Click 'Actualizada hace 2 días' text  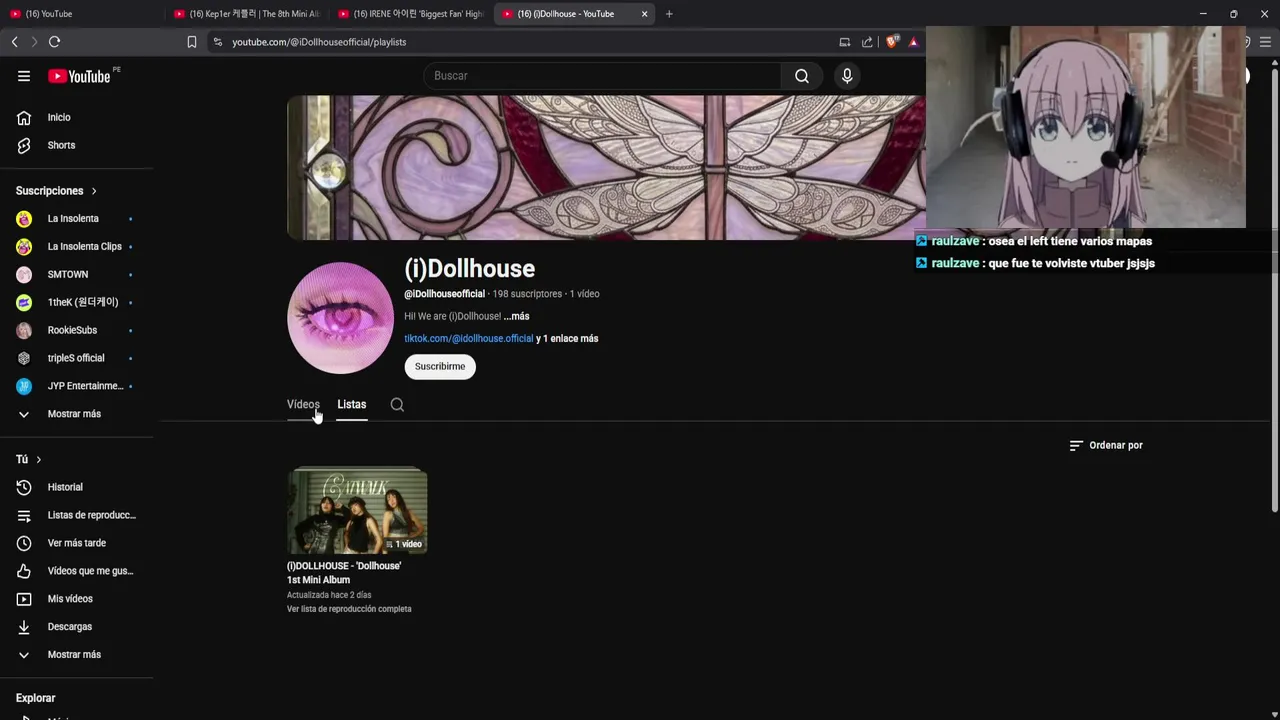click(329, 595)
